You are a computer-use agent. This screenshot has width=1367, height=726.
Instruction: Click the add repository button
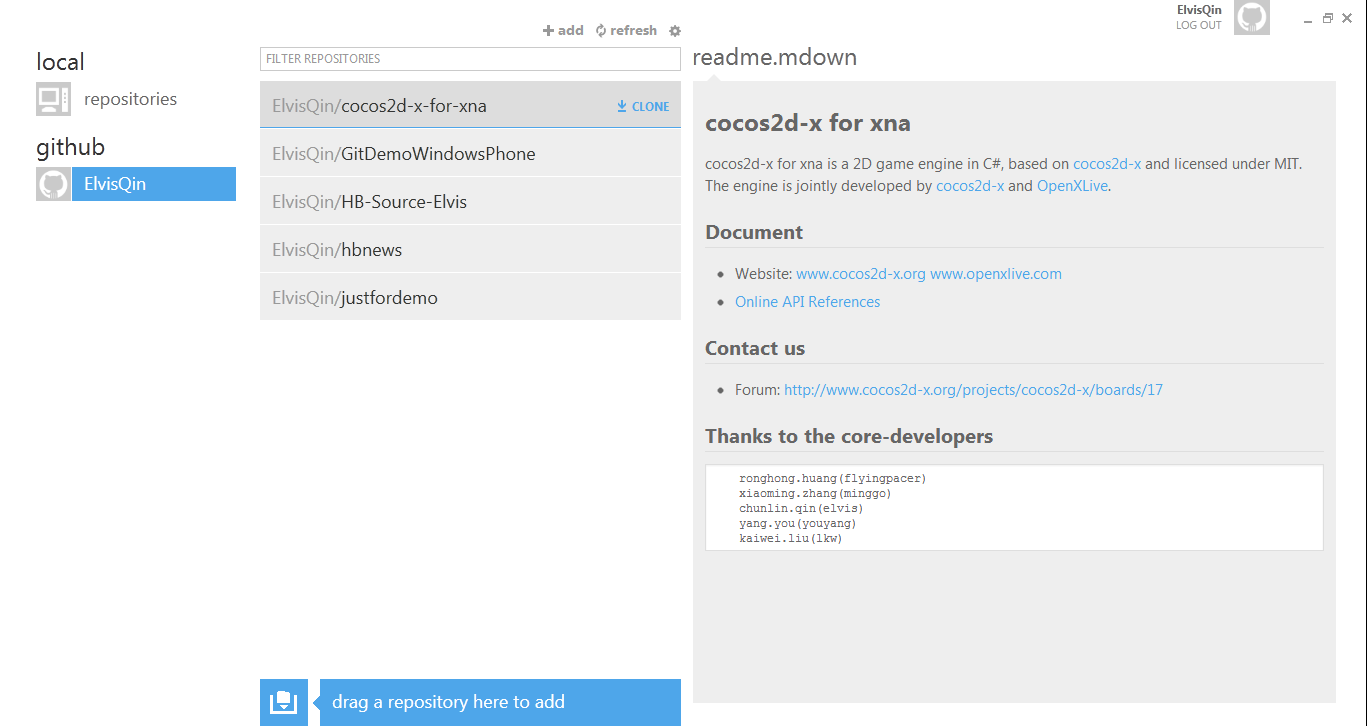563,31
